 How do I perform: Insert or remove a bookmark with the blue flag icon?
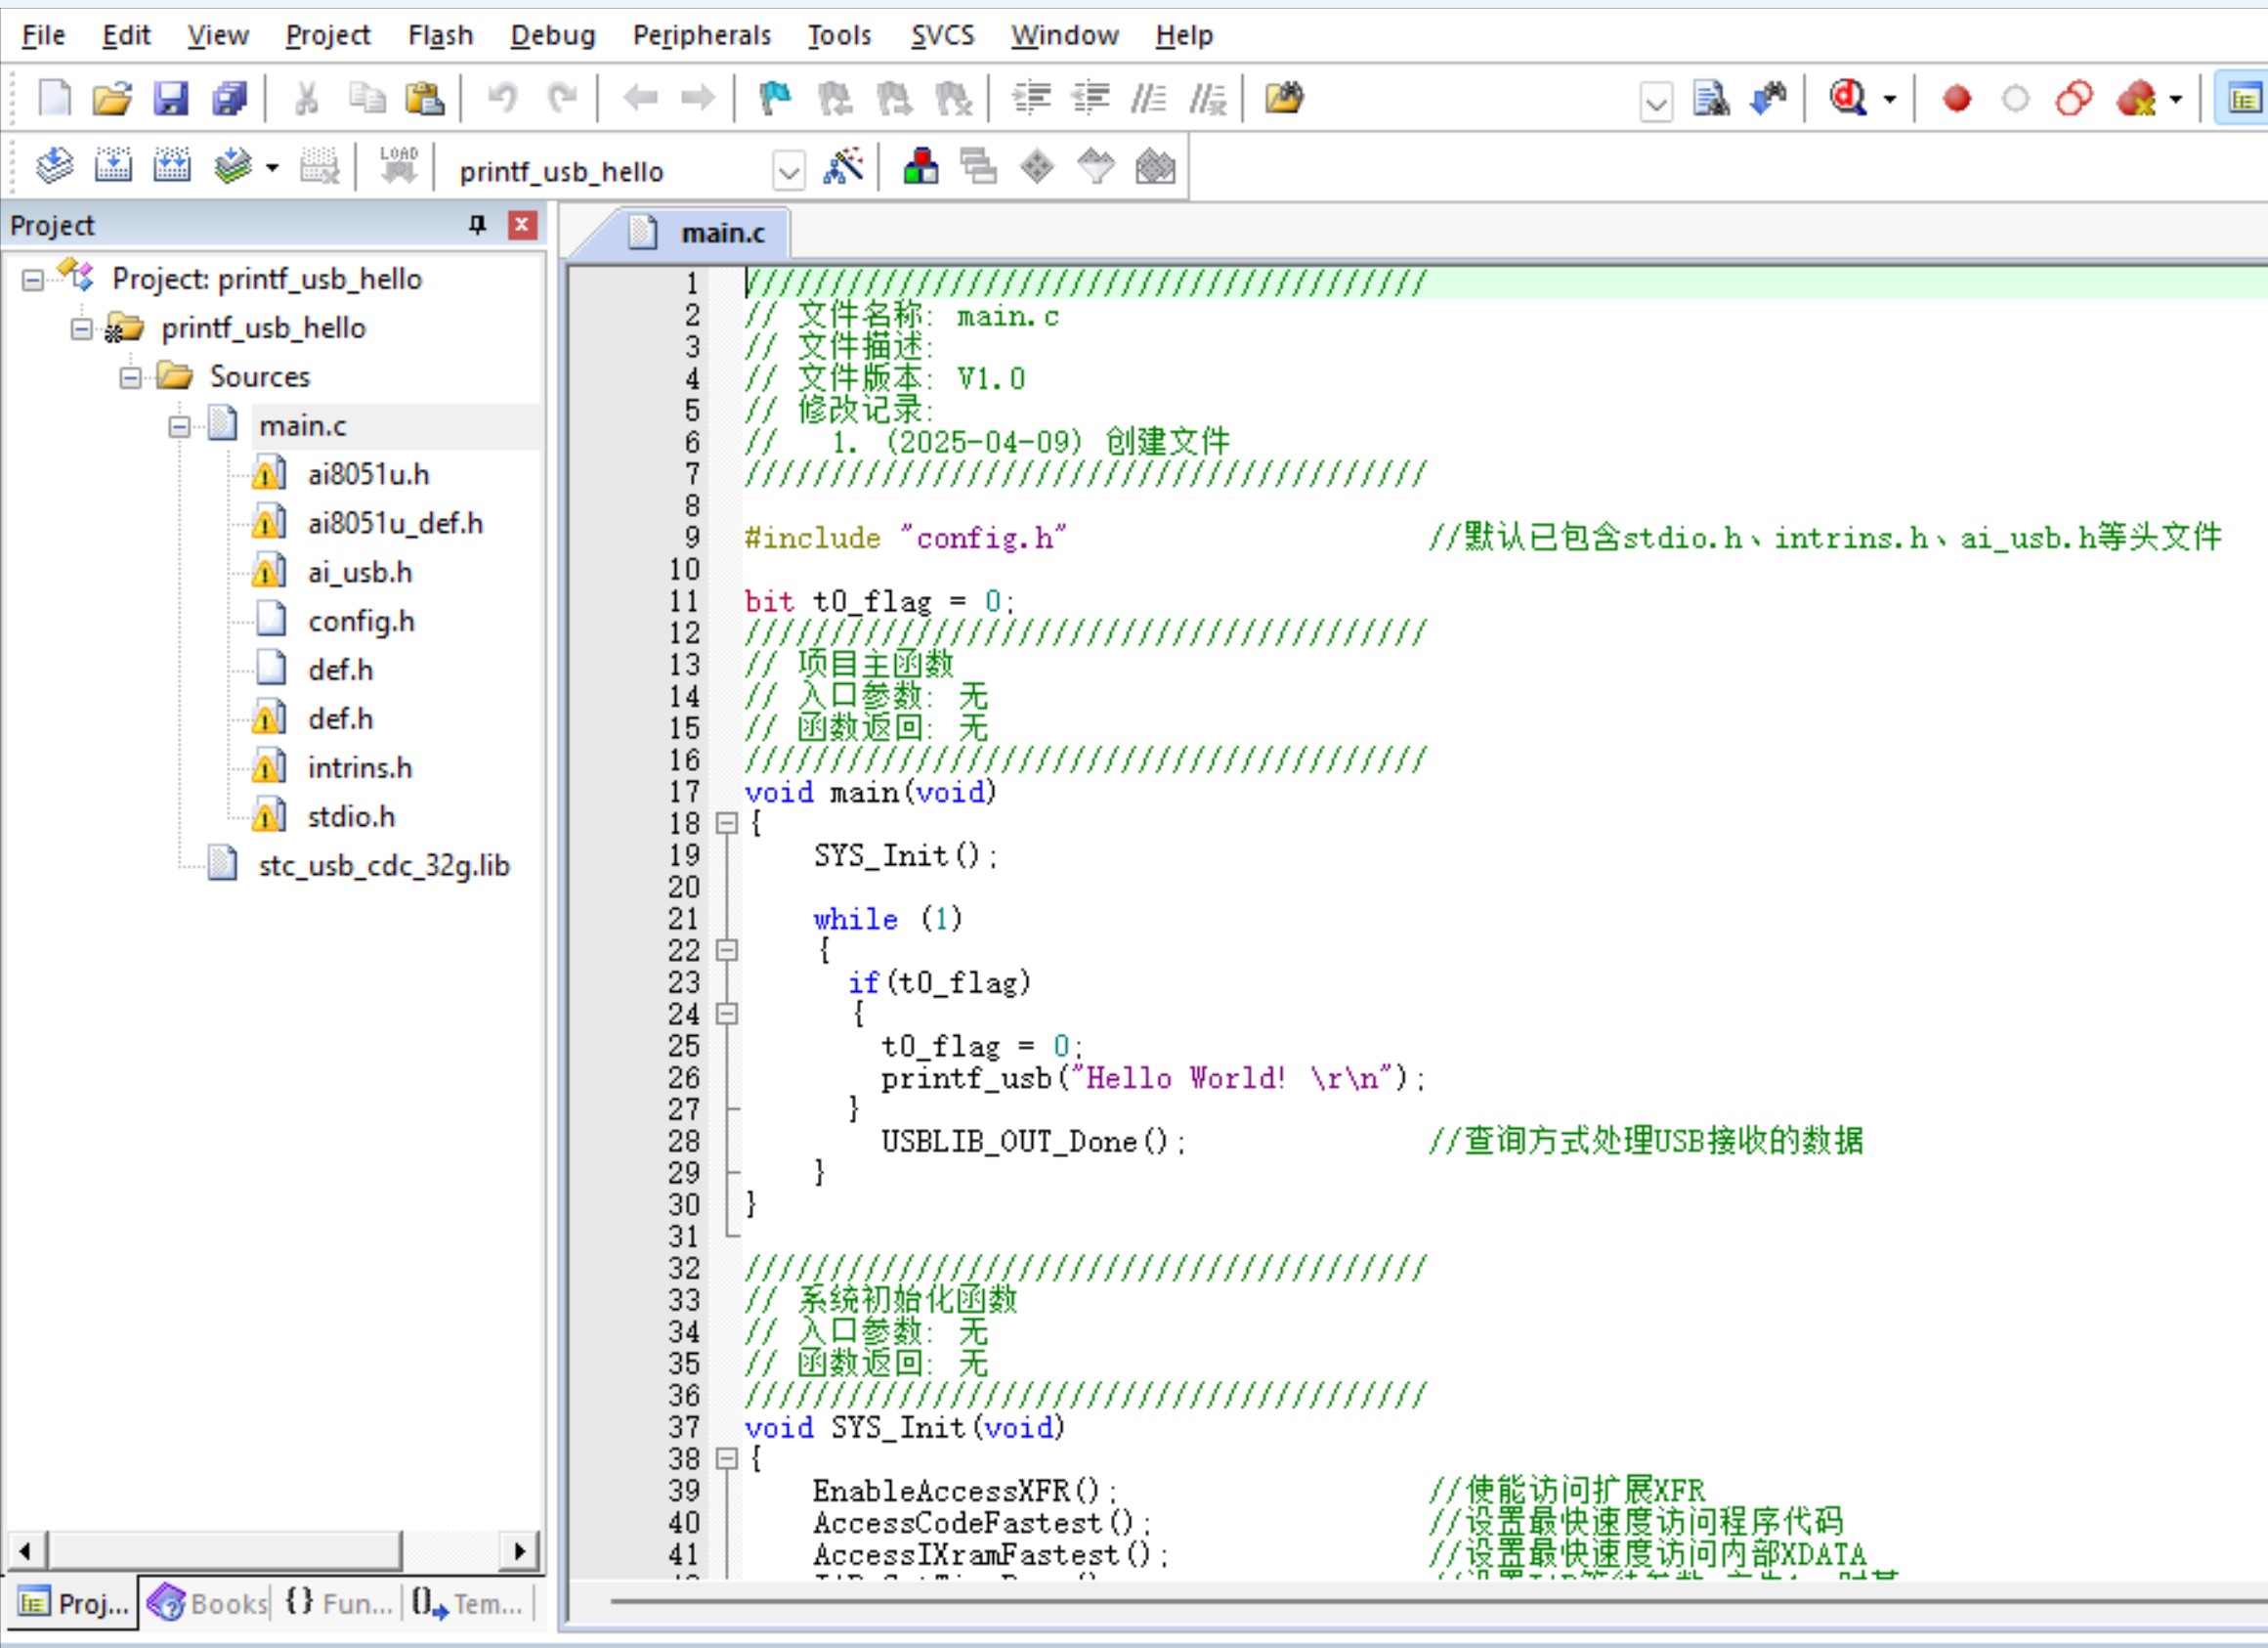(x=775, y=99)
